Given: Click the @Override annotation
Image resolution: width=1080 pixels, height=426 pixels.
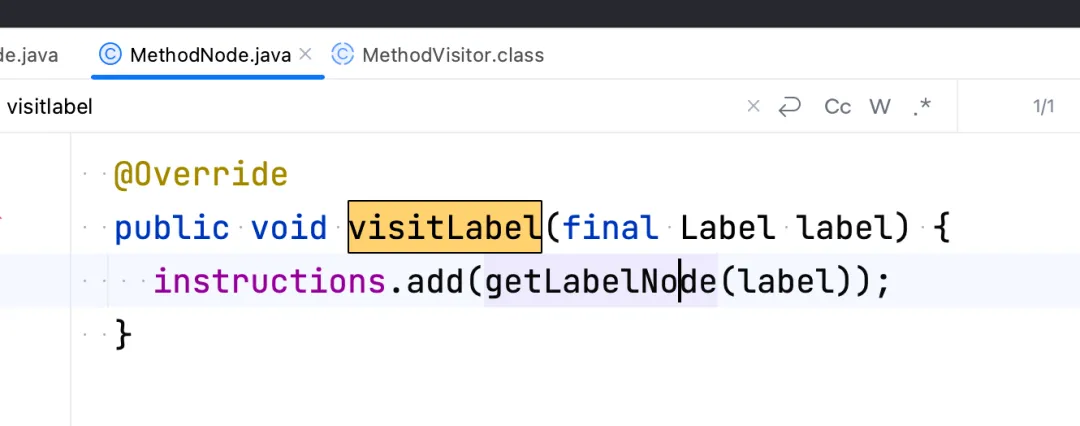Looking at the screenshot, I should pyautogui.click(x=200, y=175).
